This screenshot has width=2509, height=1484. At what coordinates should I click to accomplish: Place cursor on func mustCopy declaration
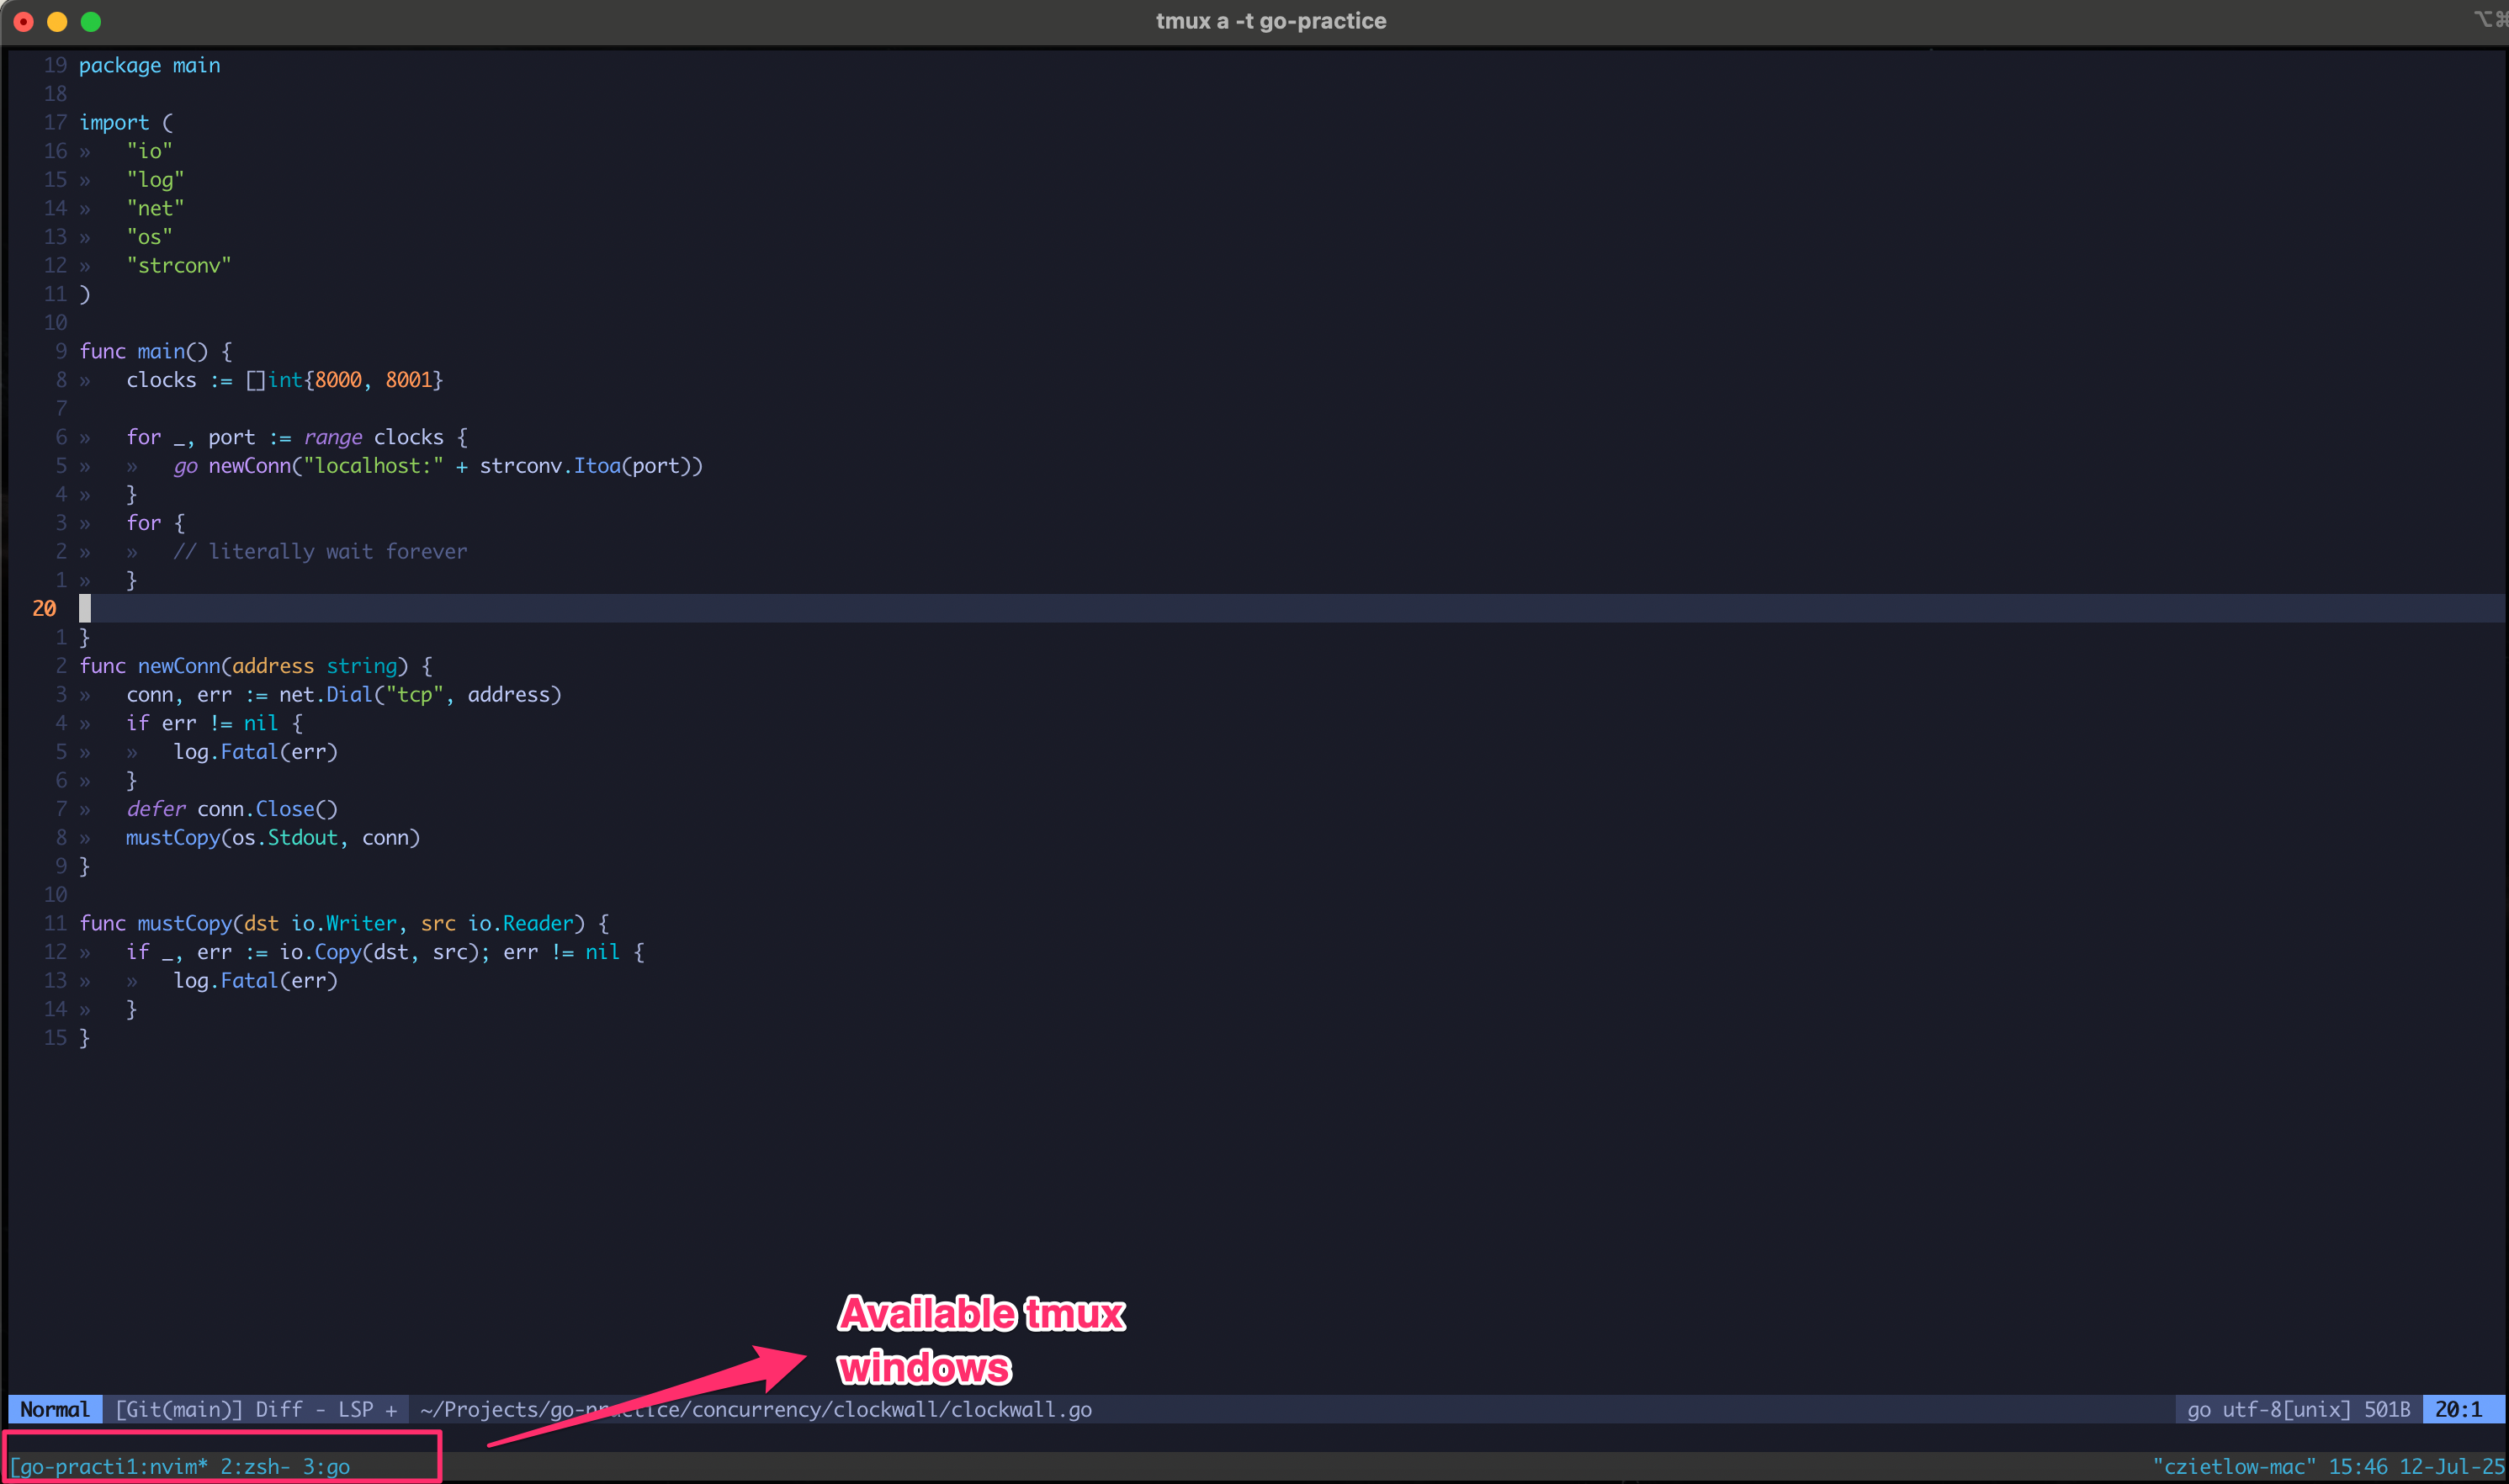coord(344,923)
